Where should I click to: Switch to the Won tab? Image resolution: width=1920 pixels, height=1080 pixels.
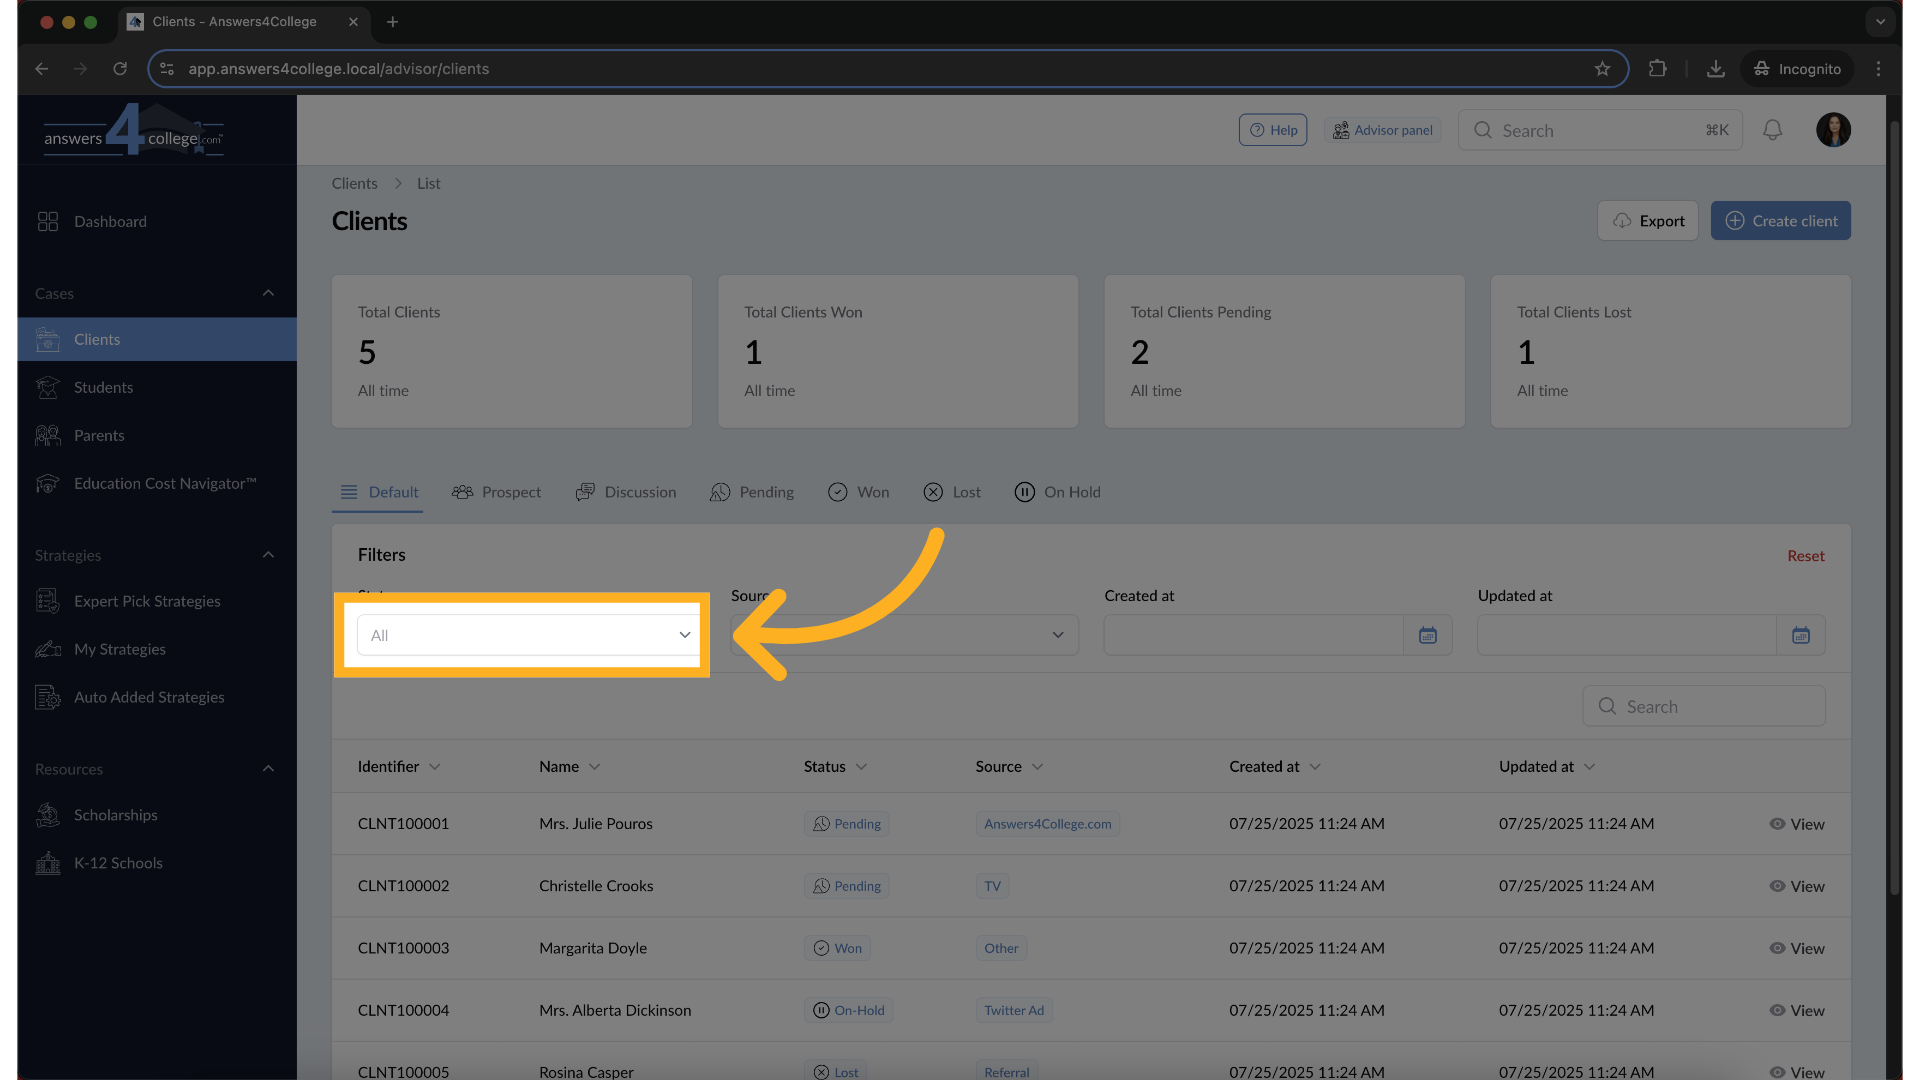point(858,492)
